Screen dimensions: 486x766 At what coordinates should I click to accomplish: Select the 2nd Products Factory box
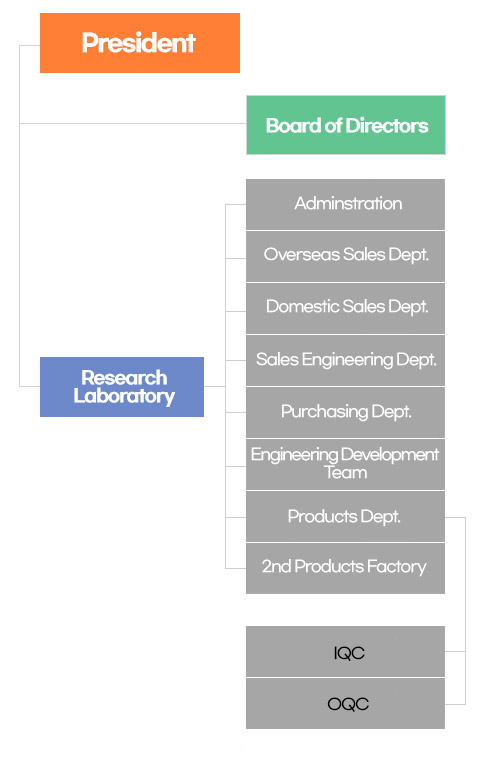345,569
